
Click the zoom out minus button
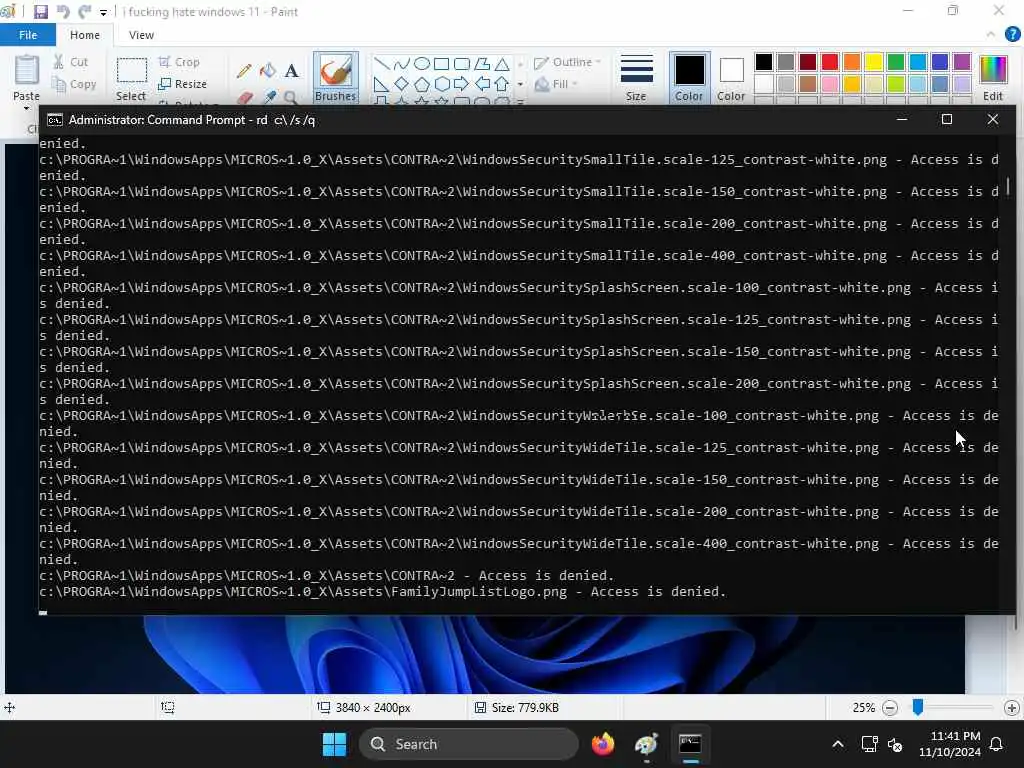click(x=889, y=707)
